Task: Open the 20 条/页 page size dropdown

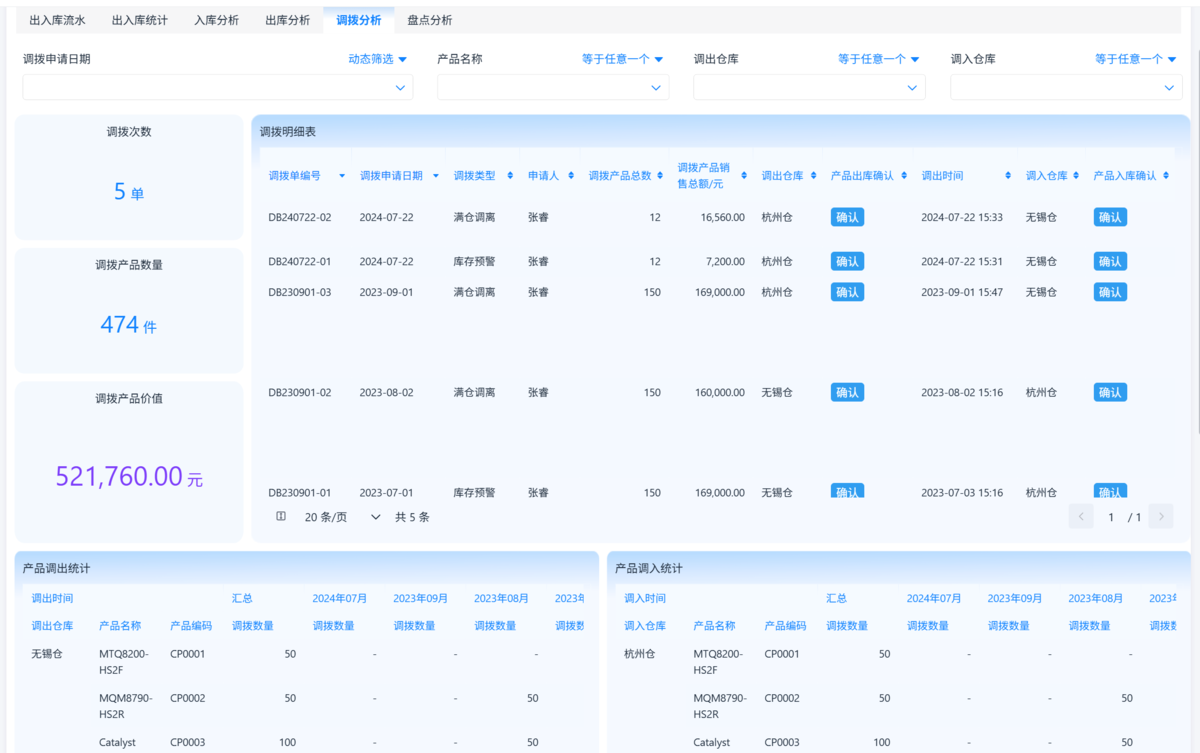Action: [342, 517]
